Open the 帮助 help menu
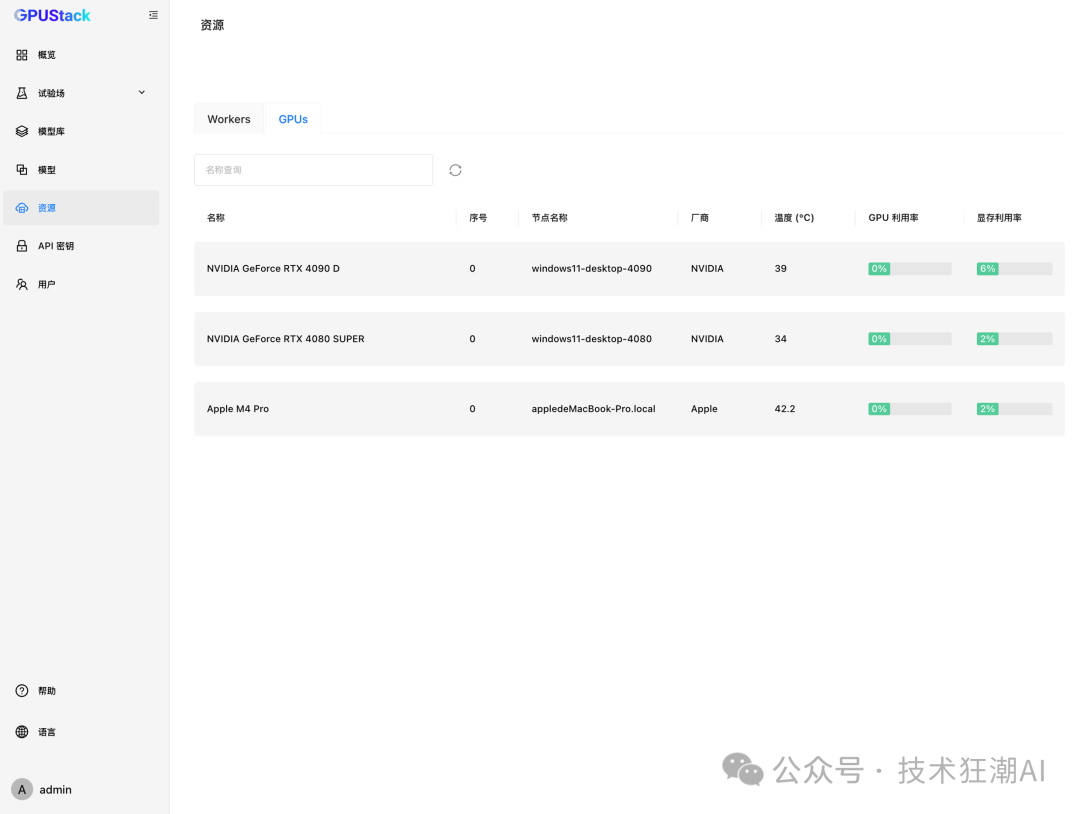1080x814 pixels. (x=46, y=691)
